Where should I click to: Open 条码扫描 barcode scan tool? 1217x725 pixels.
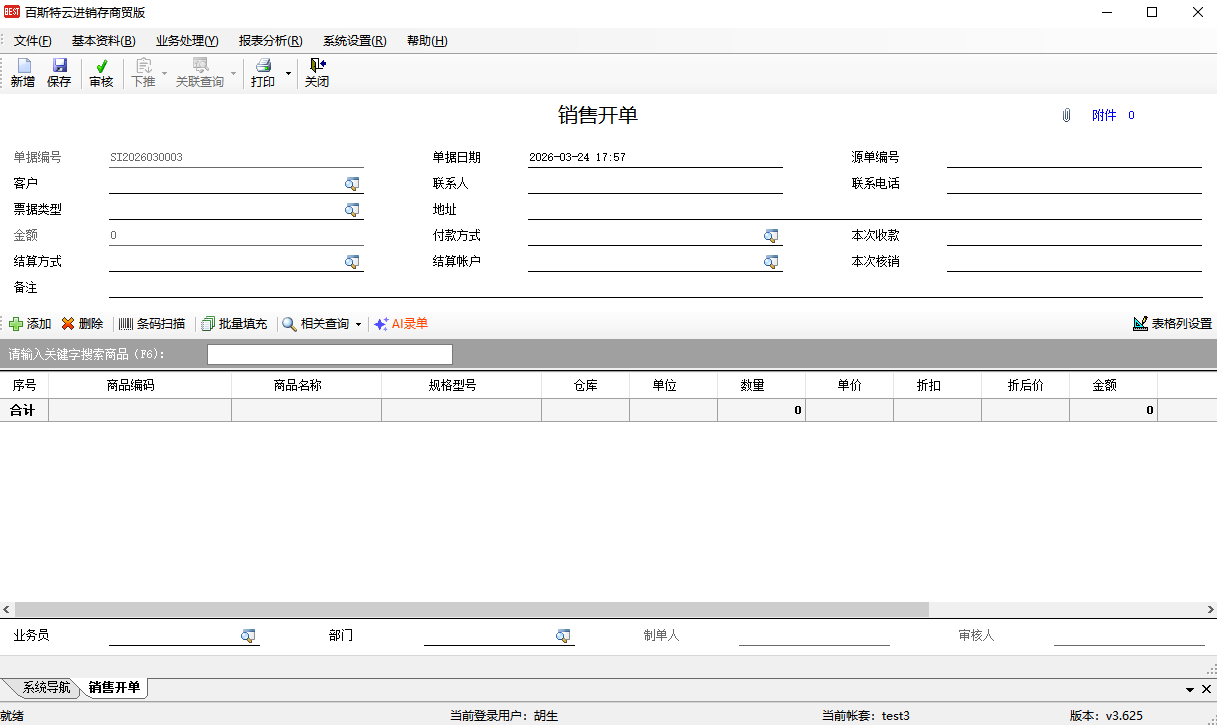(x=151, y=324)
